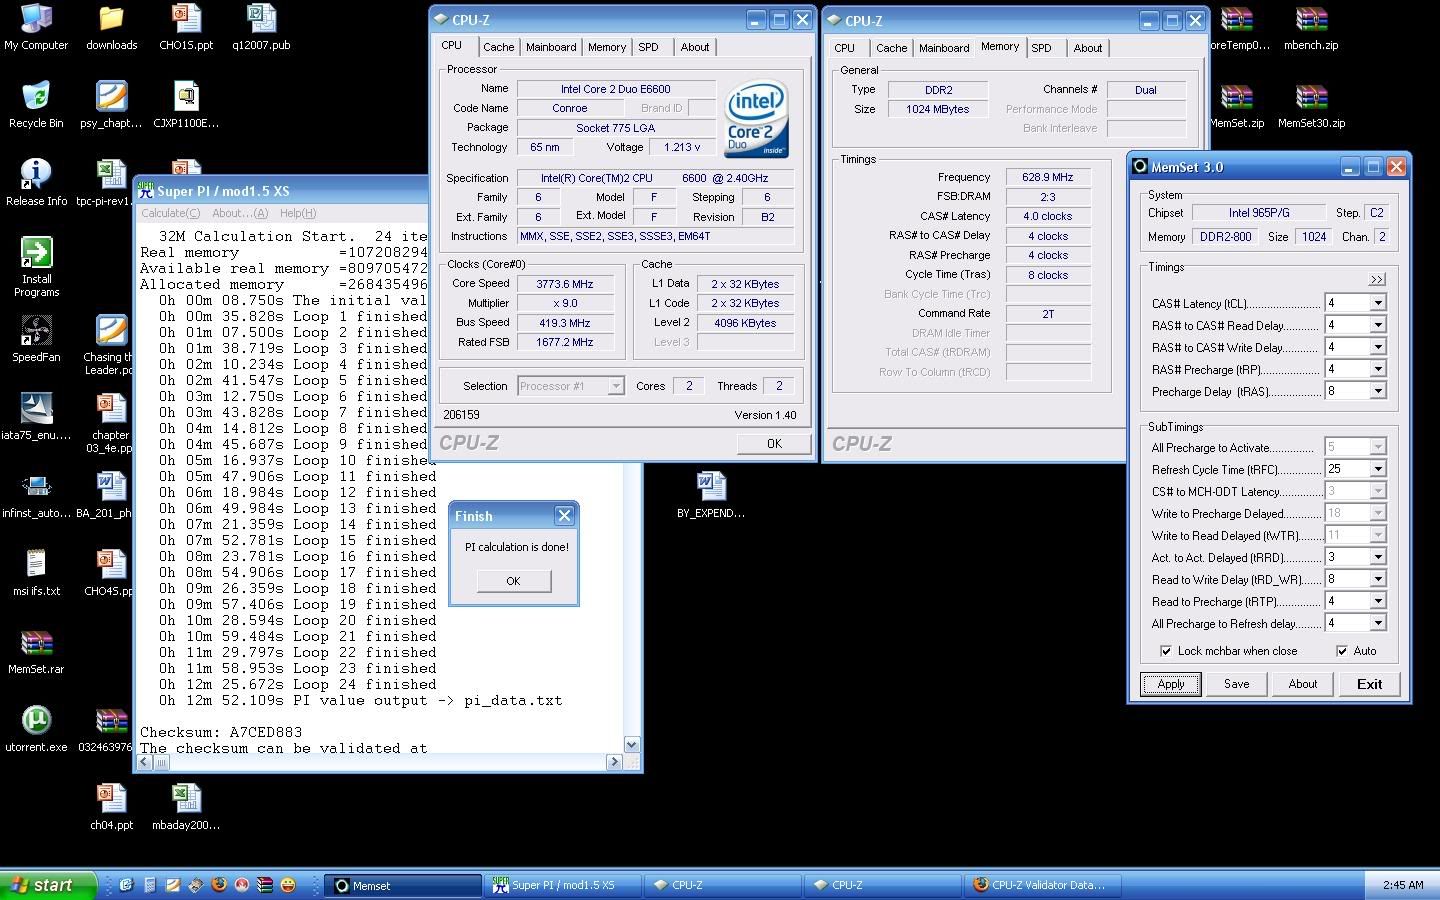Switch to Mainboard tab in left CPU-Z
This screenshot has height=900, width=1440.
[551, 47]
